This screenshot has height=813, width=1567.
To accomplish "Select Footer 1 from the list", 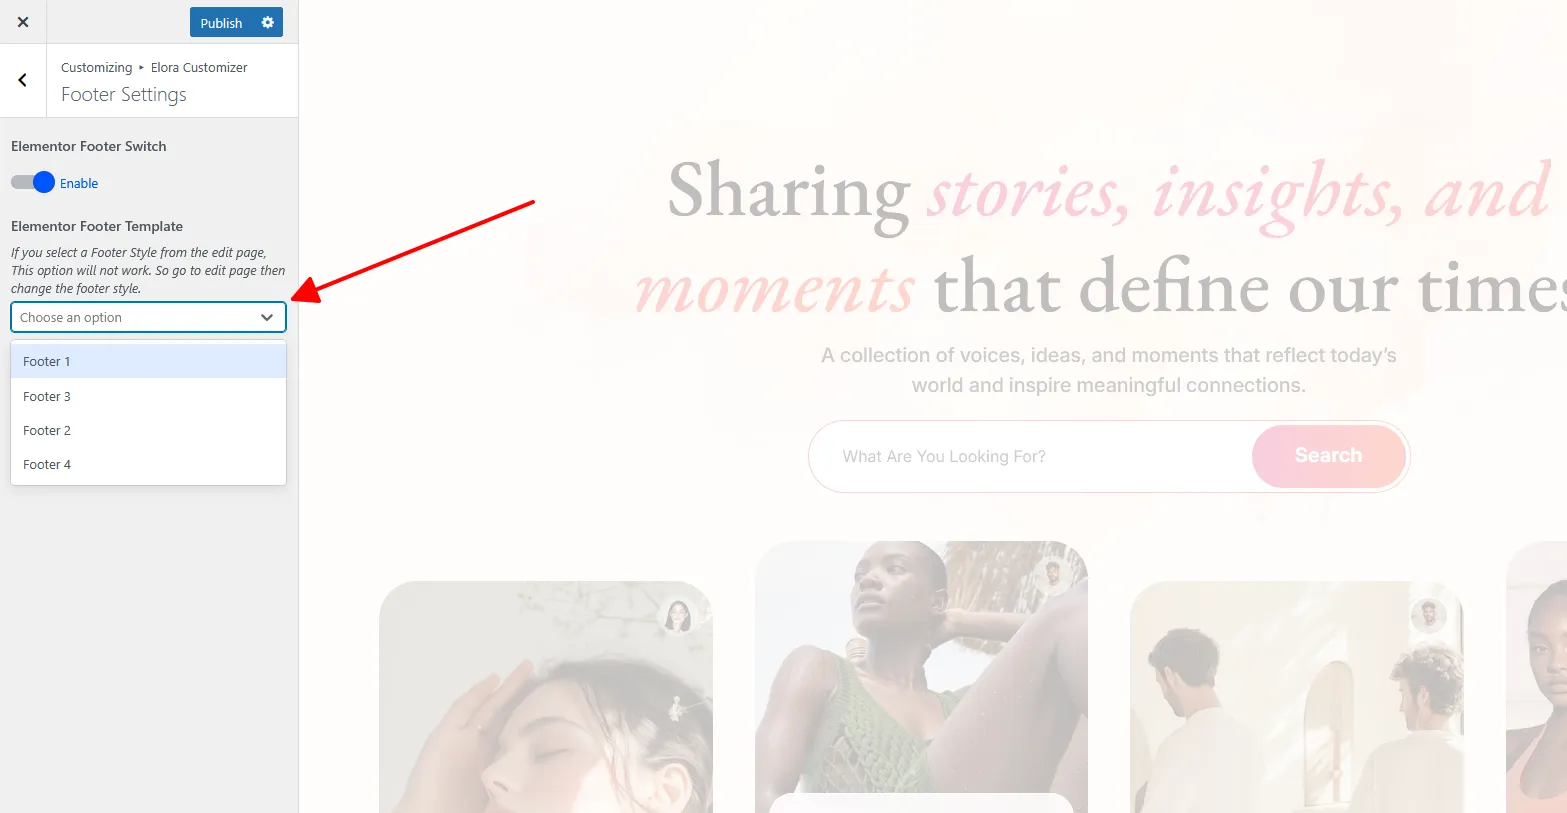I will click(x=148, y=361).
